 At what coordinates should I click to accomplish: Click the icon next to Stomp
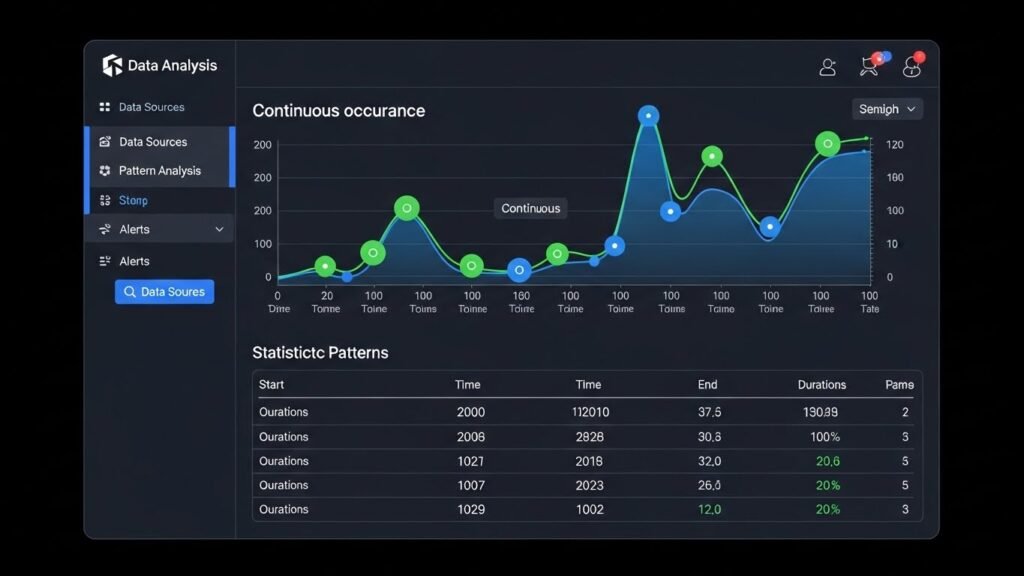(x=105, y=201)
